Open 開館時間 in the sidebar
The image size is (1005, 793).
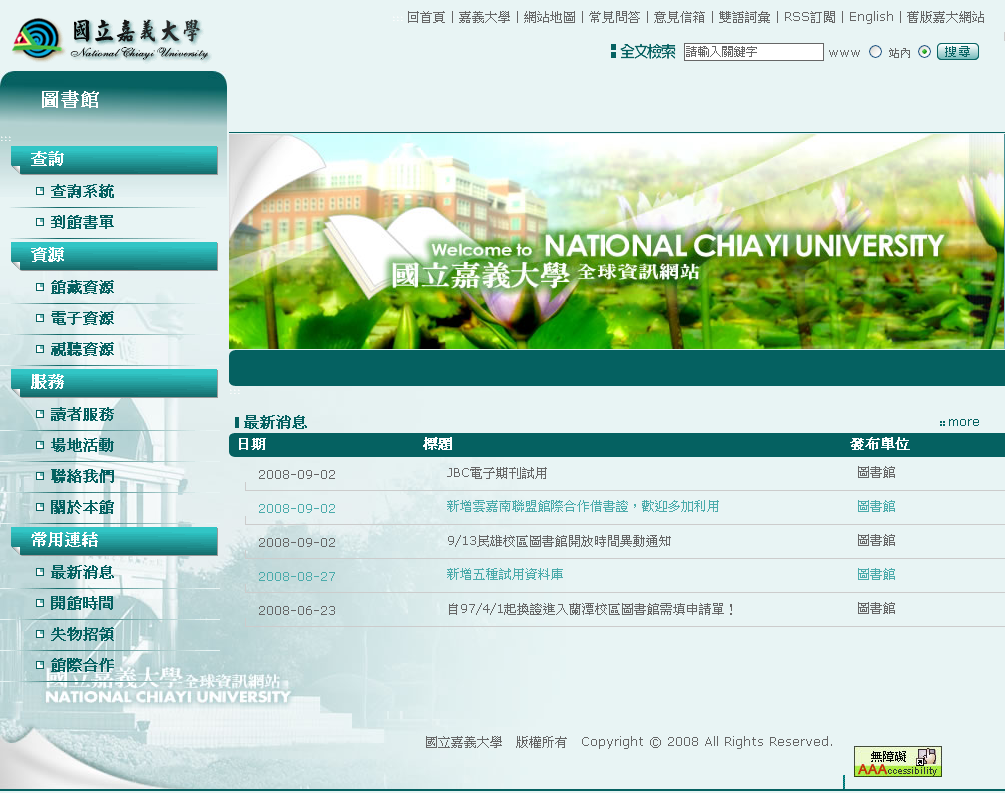tap(82, 603)
